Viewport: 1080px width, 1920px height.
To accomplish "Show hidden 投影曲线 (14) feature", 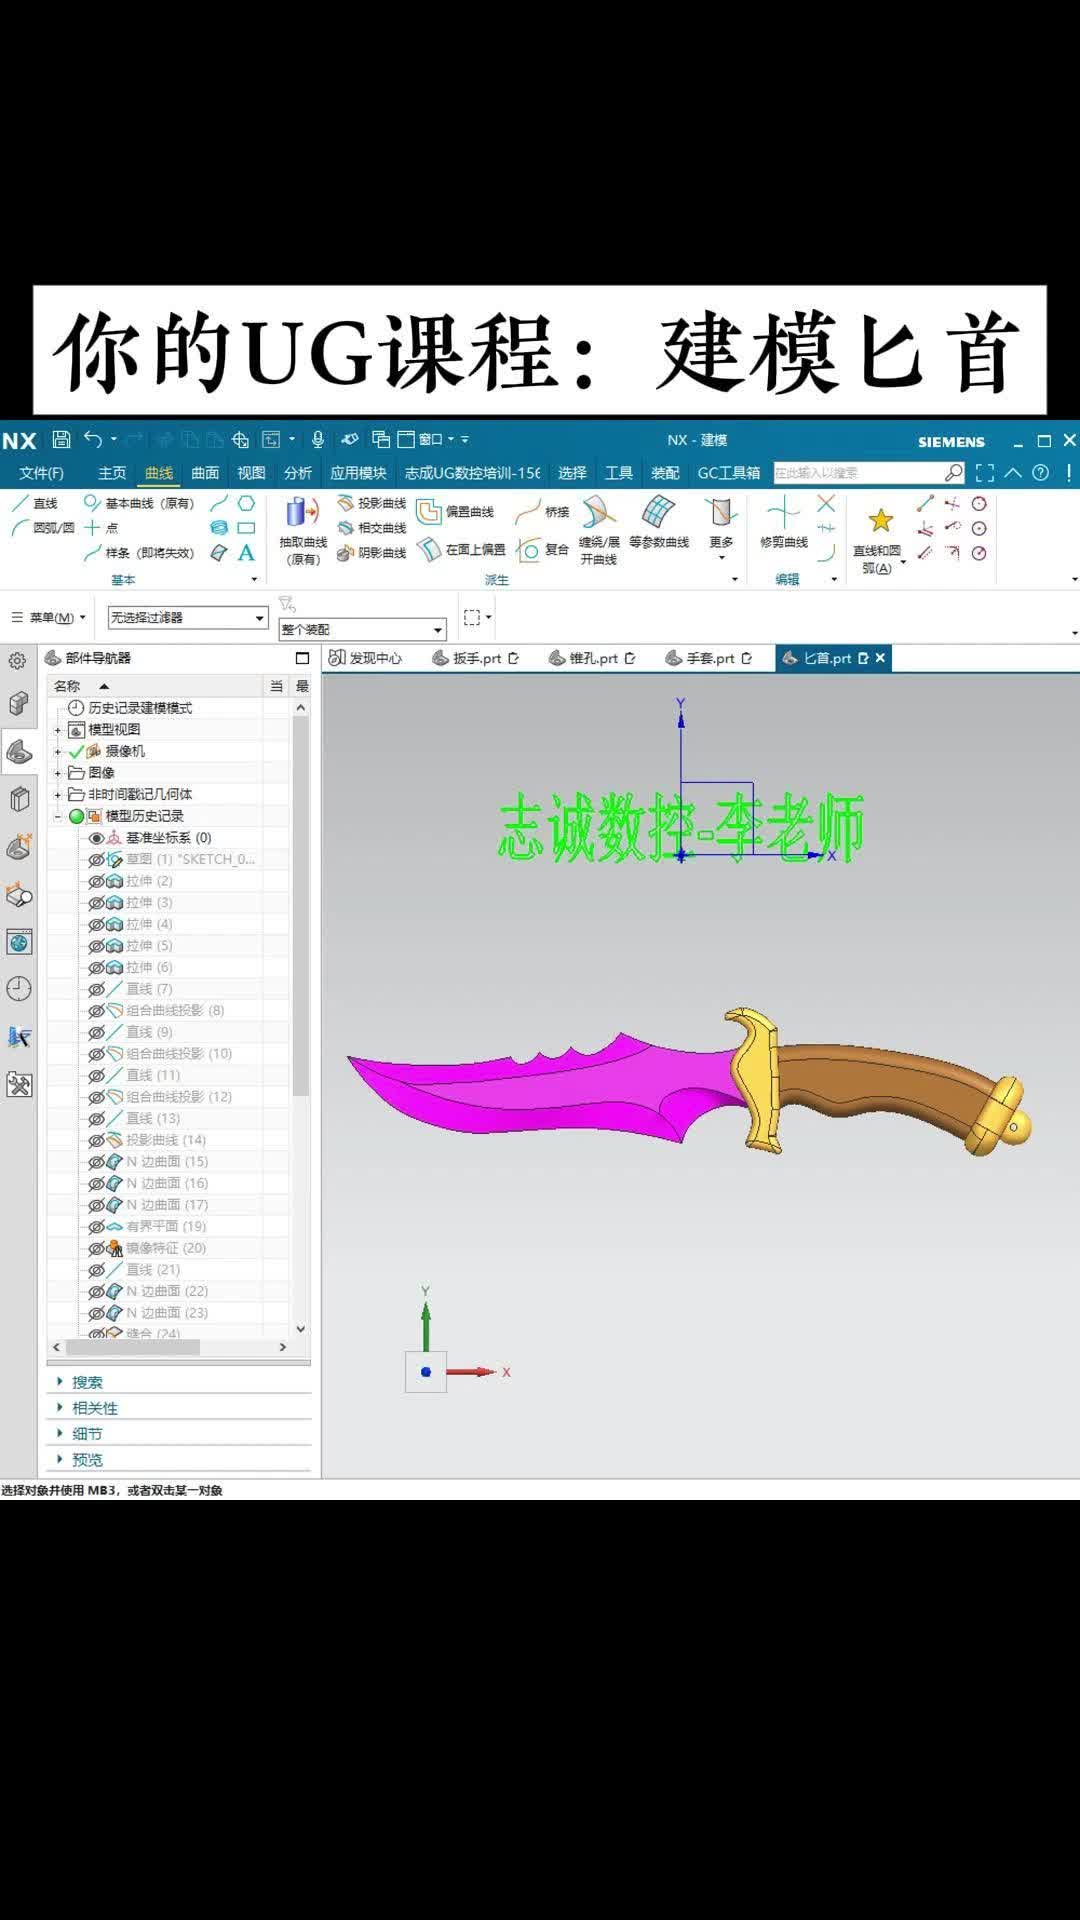I will (x=96, y=1141).
